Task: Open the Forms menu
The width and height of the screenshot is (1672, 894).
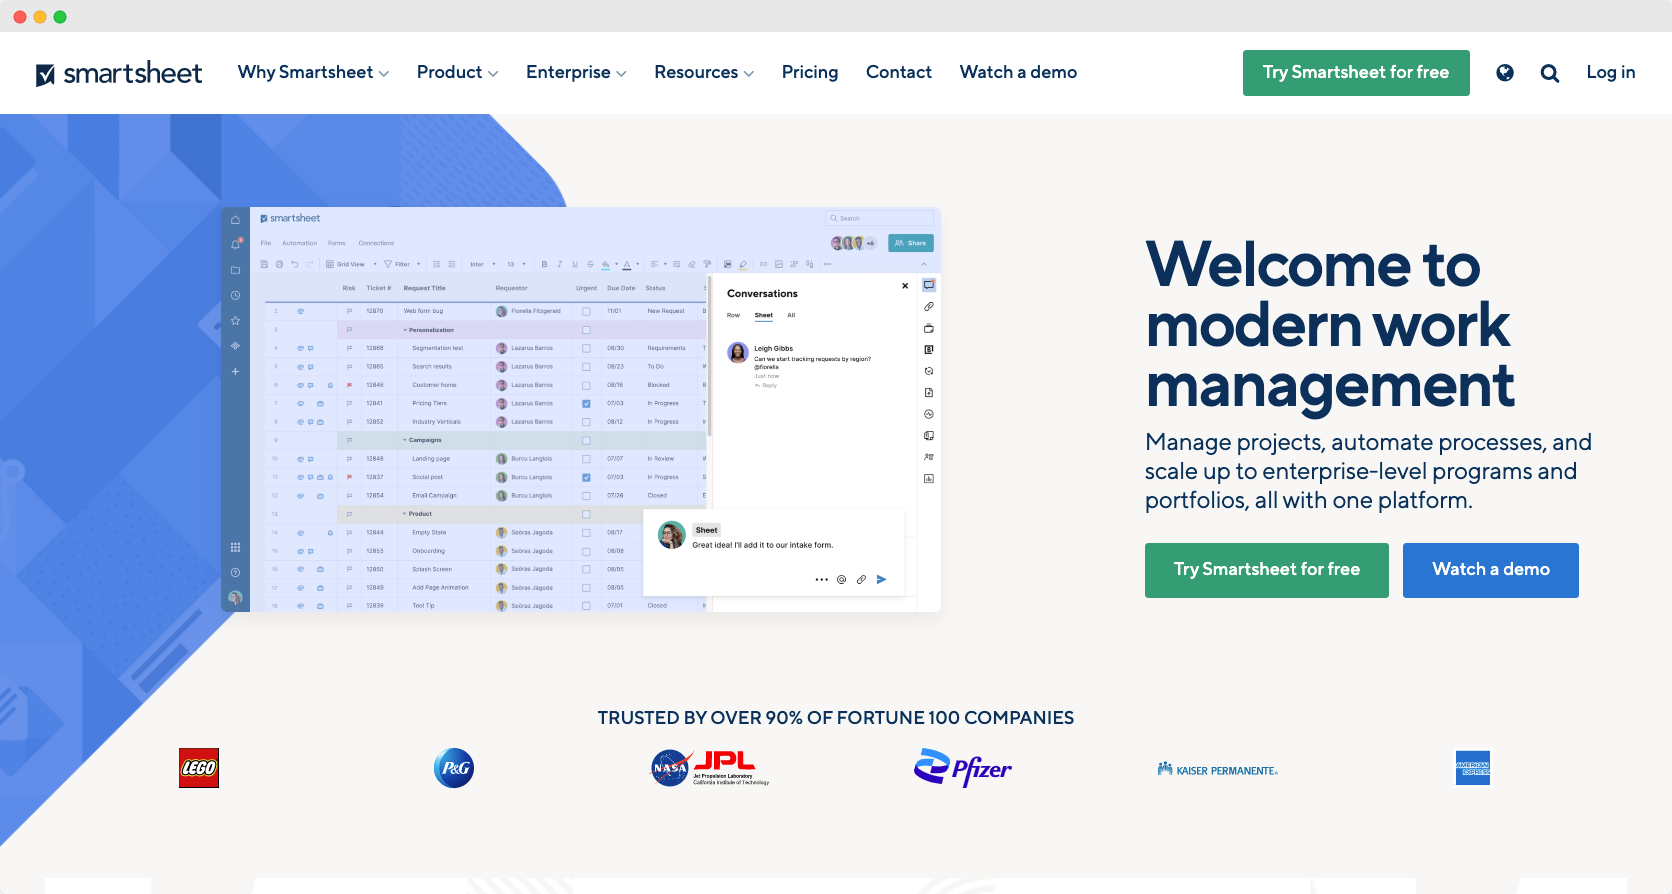Action: click(x=337, y=243)
